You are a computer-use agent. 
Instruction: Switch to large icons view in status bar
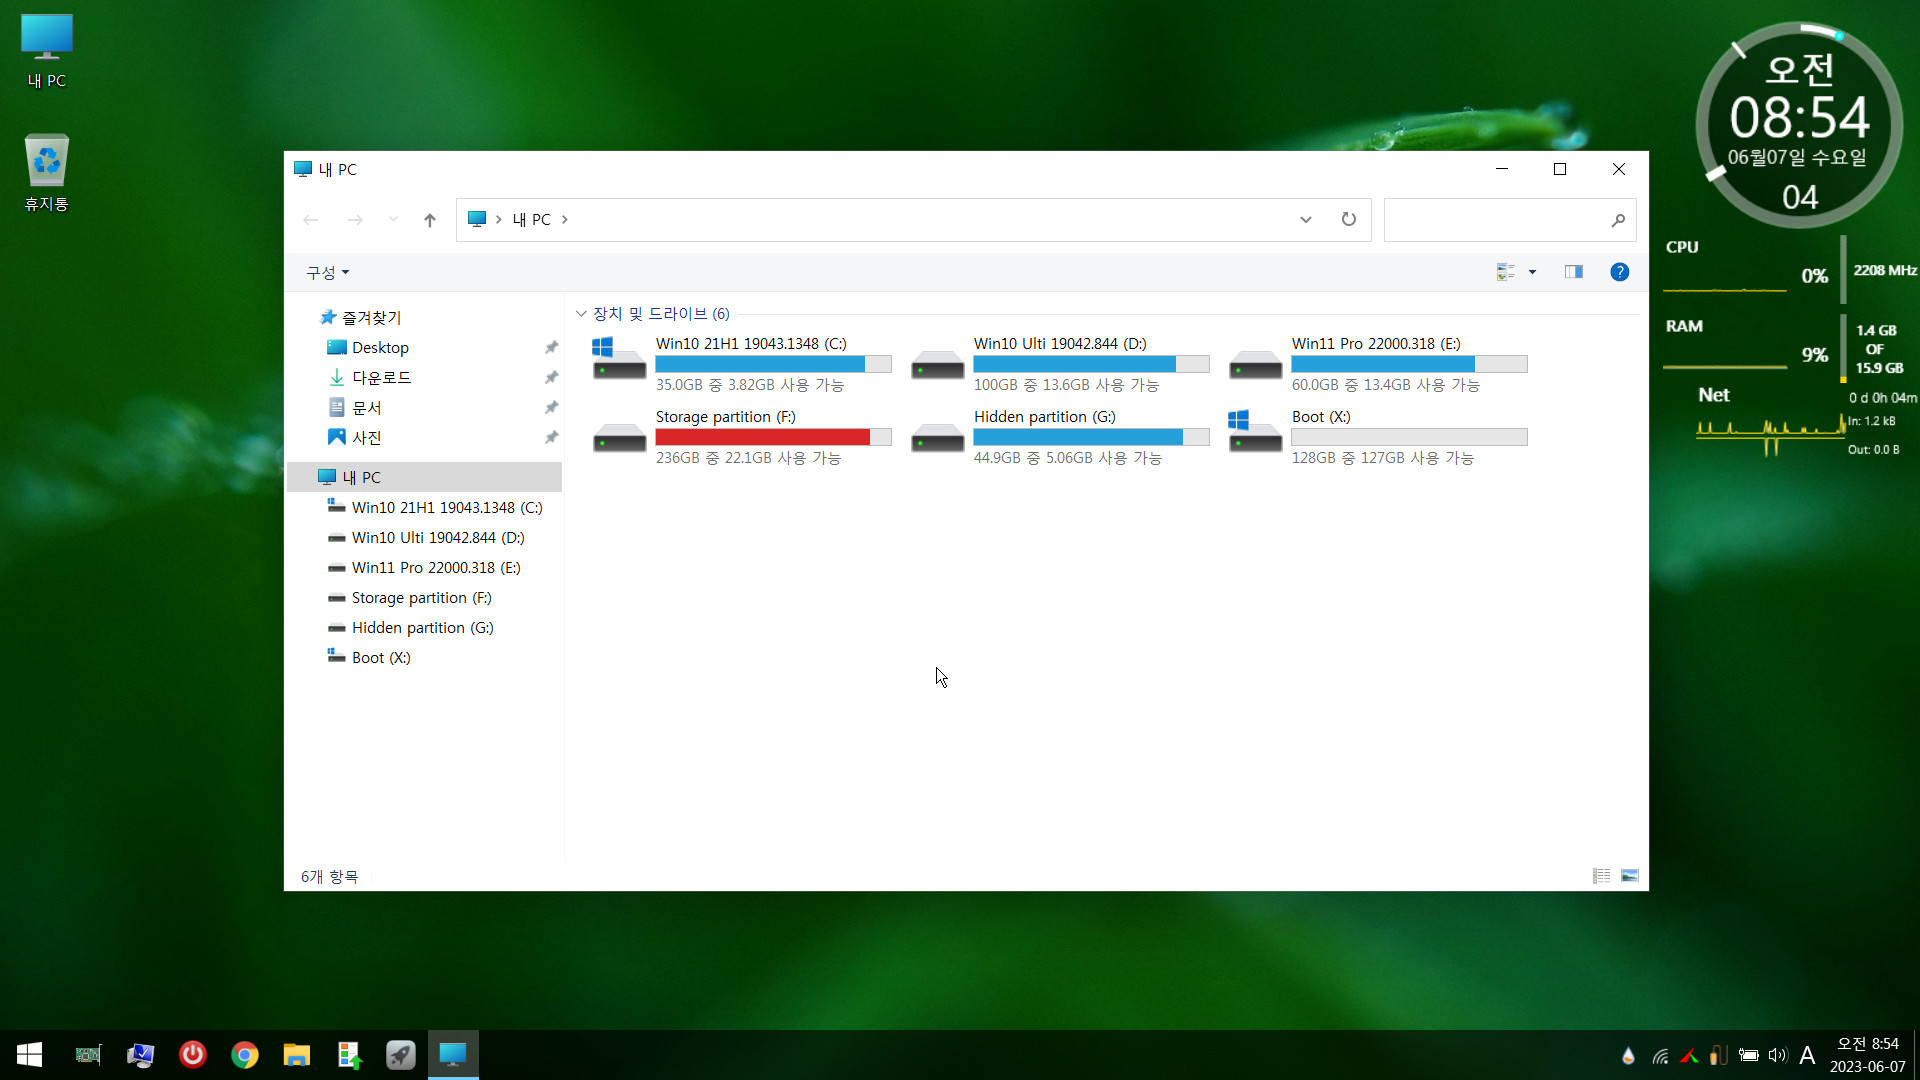(1630, 876)
